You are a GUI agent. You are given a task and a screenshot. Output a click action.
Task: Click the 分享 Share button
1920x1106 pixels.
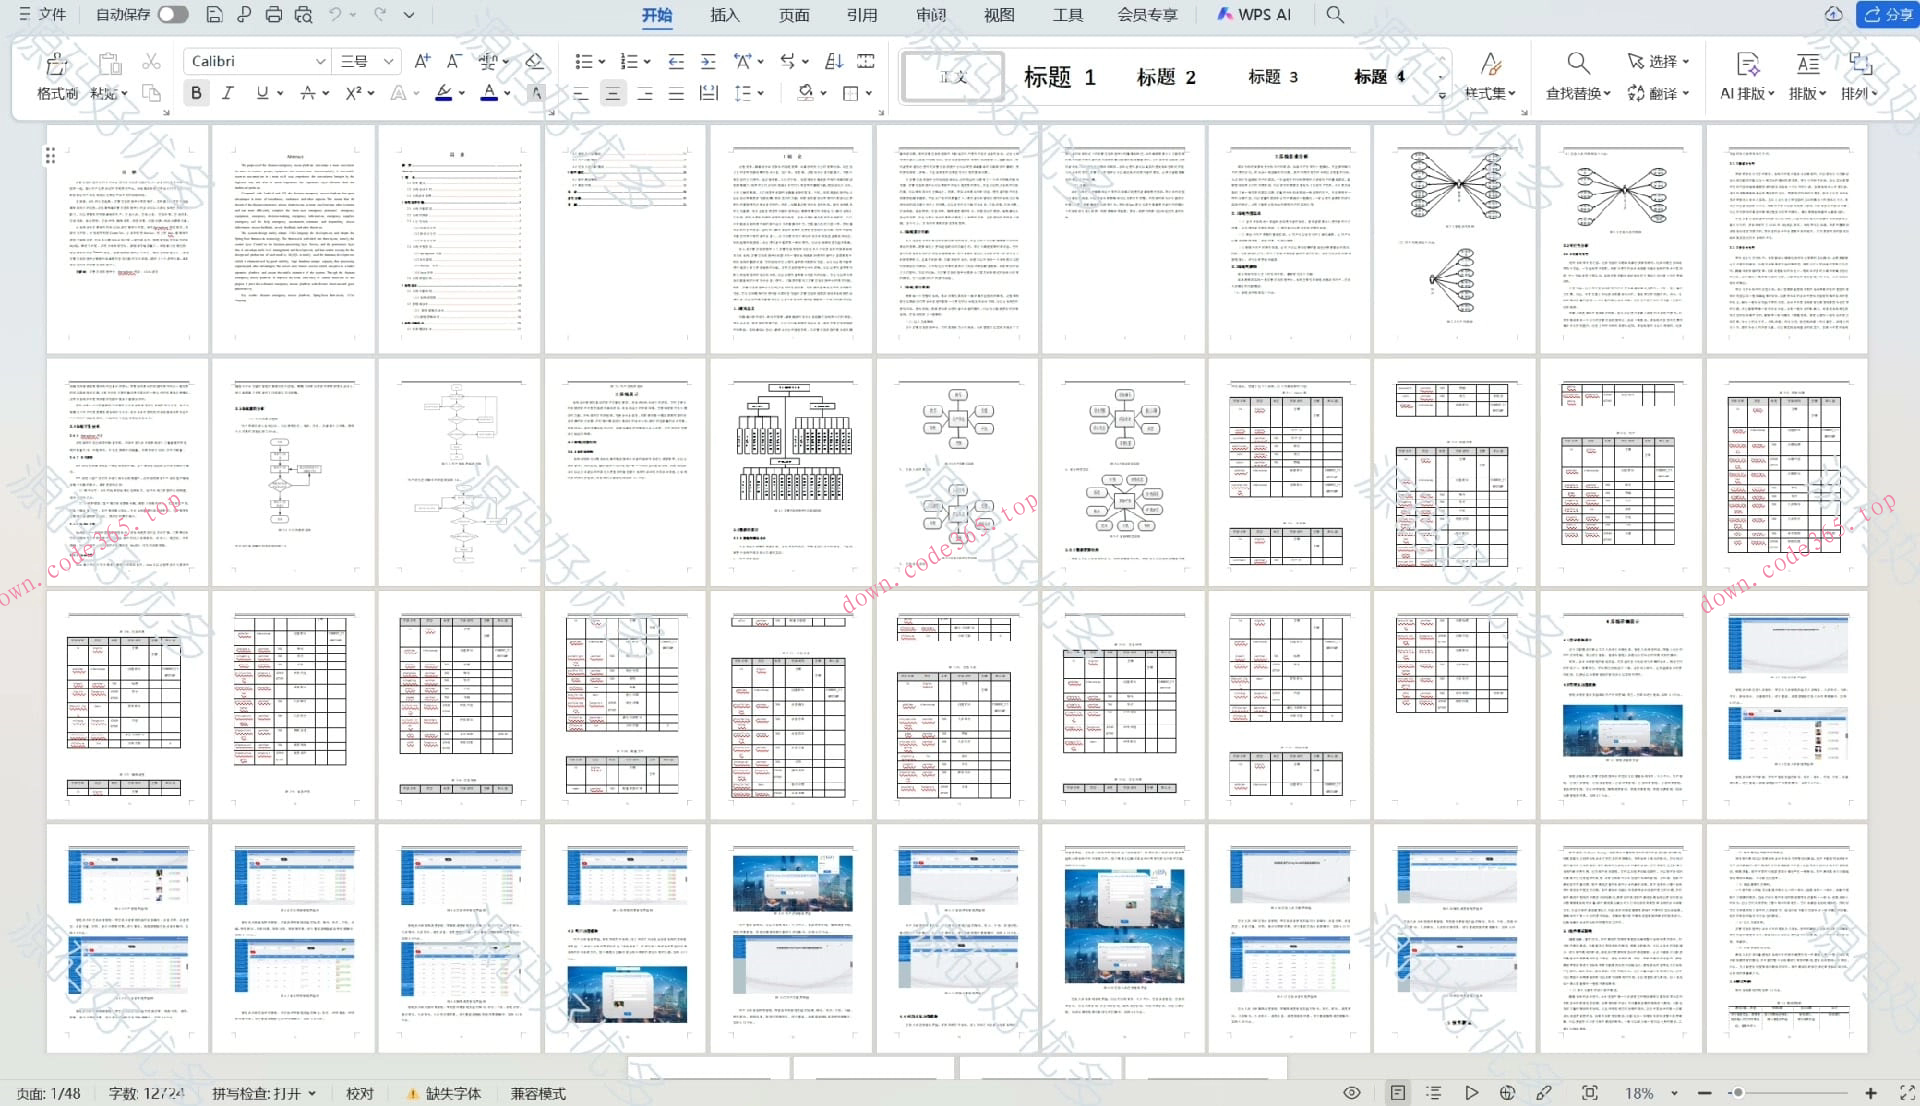pyautogui.click(x=1887, y=14)
